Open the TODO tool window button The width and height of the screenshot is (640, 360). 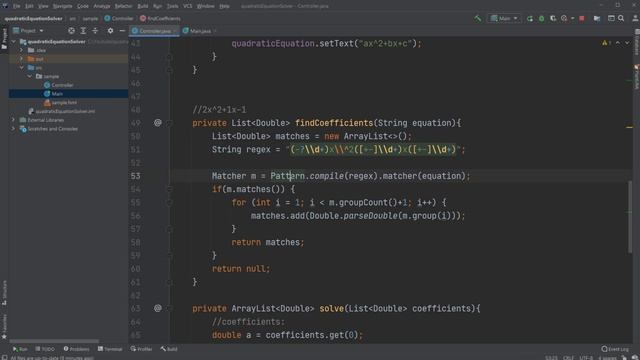click(45, 349)
